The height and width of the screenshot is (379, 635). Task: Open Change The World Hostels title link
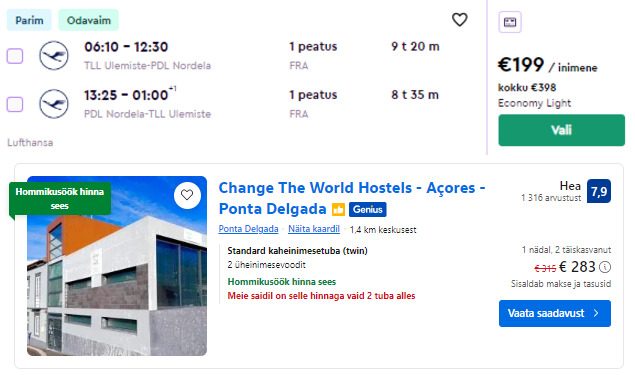pyautogui.click(x=352, y=198)
